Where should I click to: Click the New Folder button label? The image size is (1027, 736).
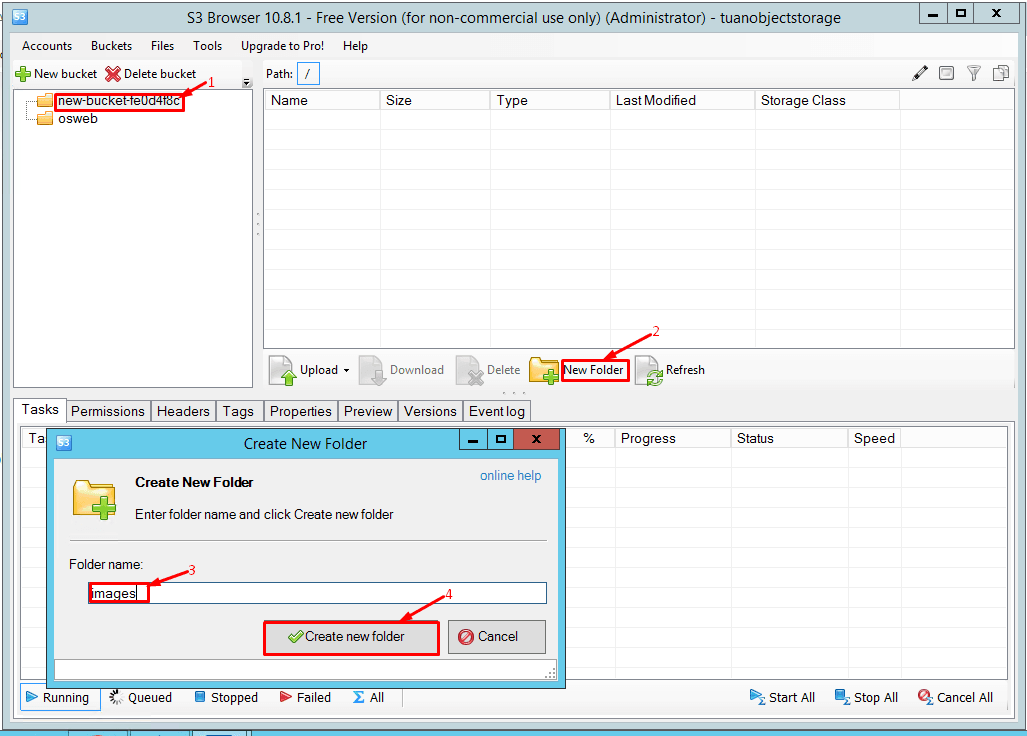click(593, 370)
